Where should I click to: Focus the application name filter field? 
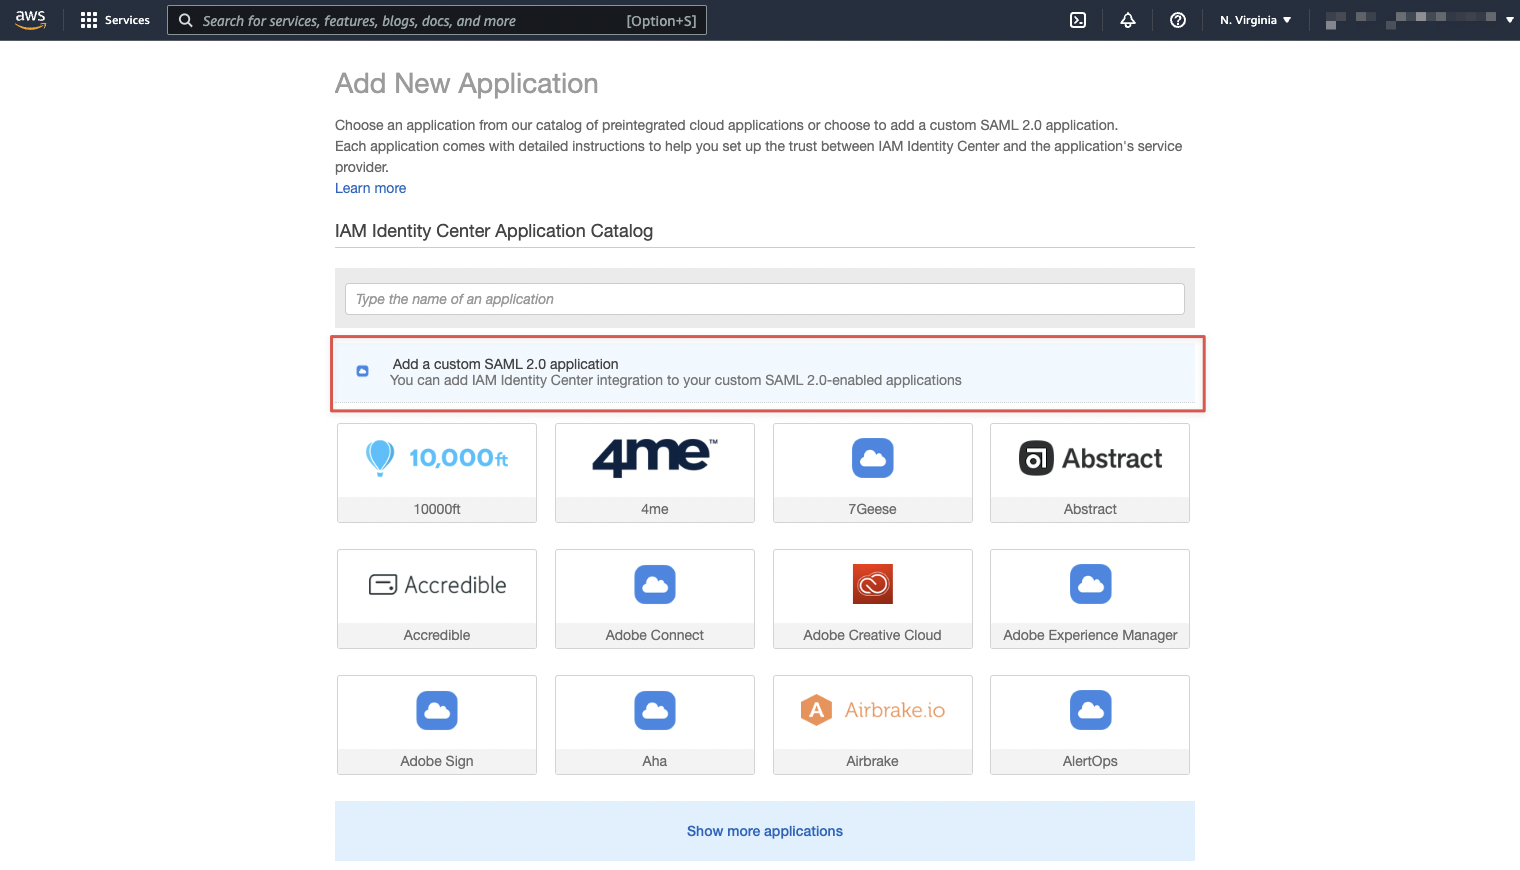coord(764,299)
